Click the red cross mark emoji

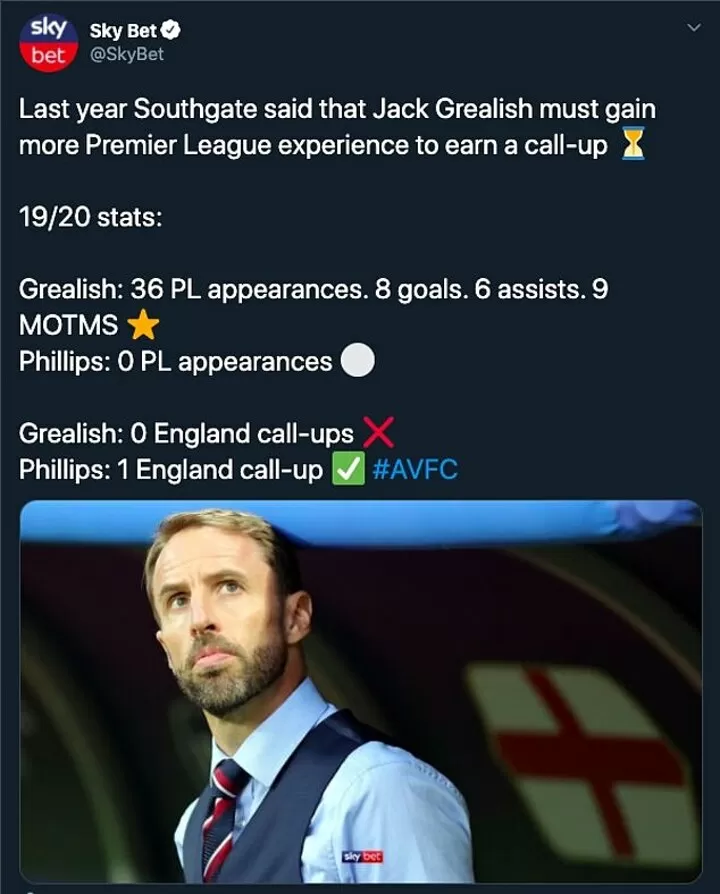pos(378,434)
